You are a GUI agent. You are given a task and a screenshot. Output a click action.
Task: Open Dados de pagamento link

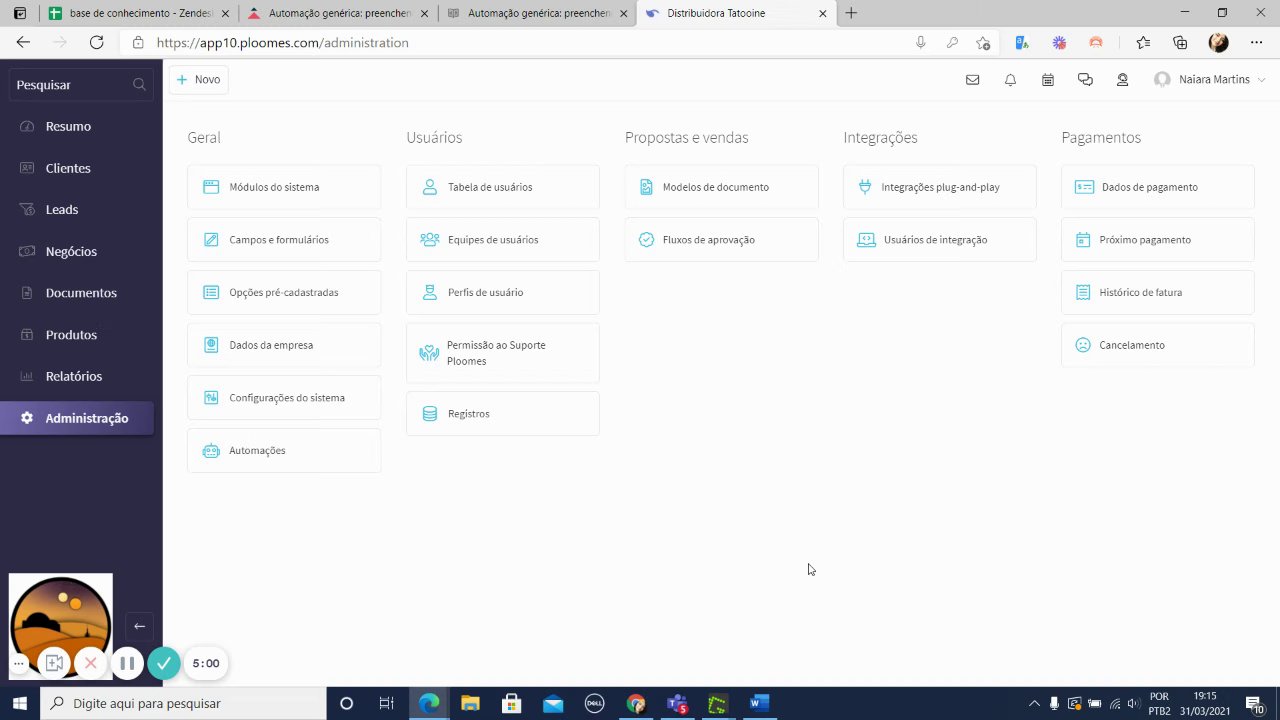click(1158, 187)
